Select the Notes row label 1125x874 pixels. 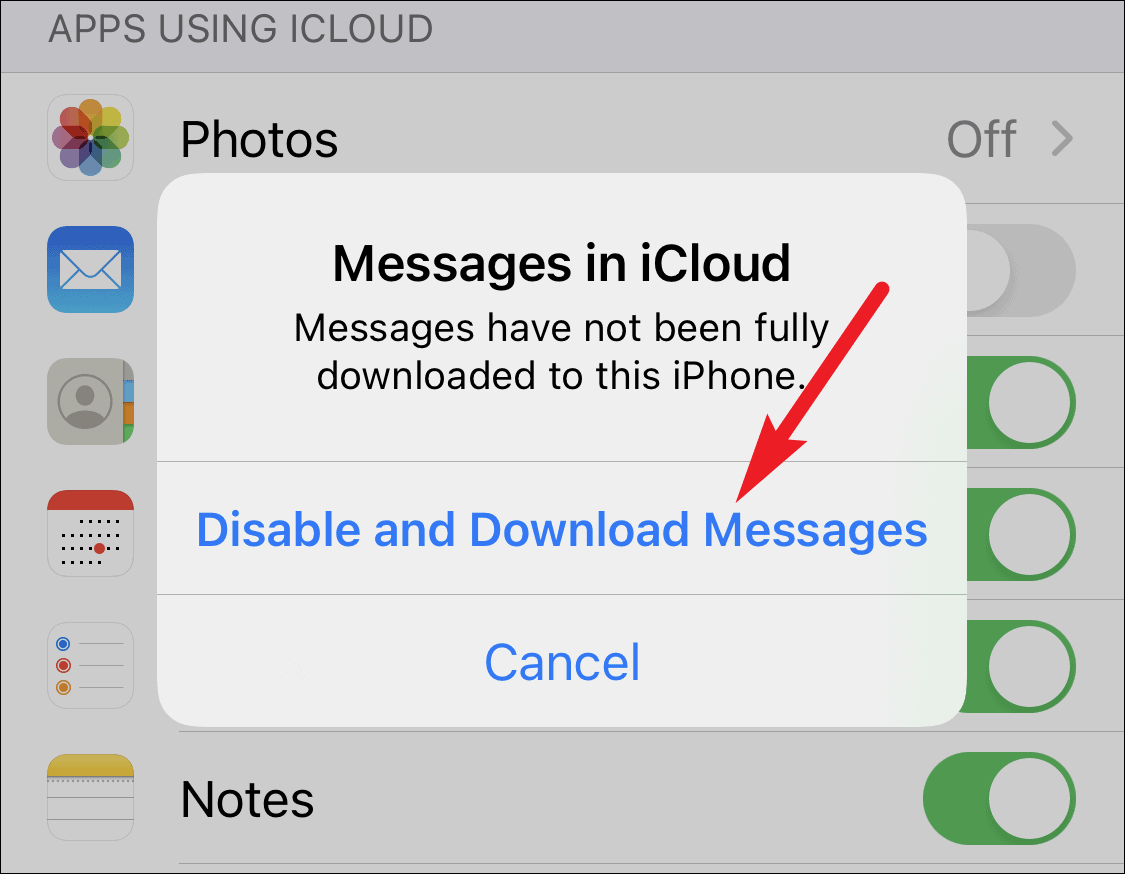248,799
